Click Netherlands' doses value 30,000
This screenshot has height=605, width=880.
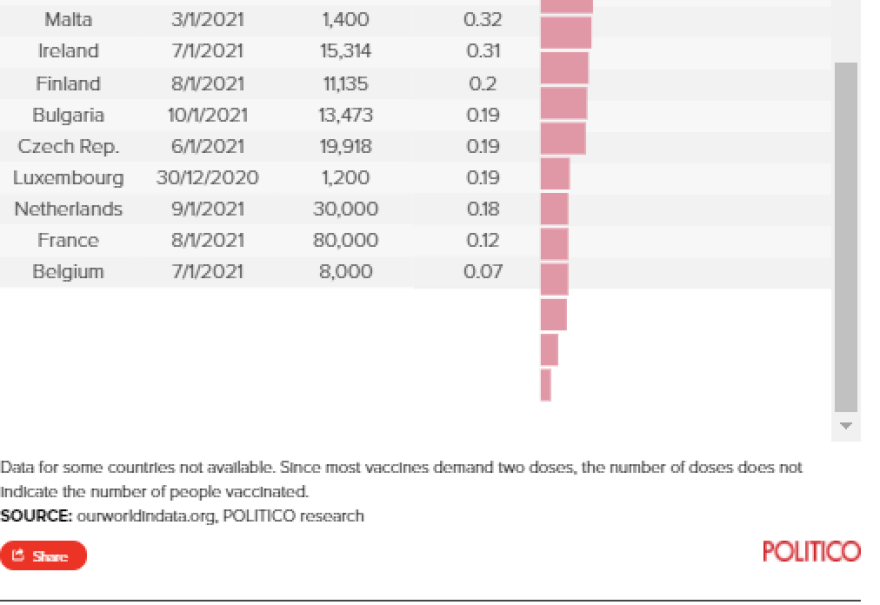(345, 209)
